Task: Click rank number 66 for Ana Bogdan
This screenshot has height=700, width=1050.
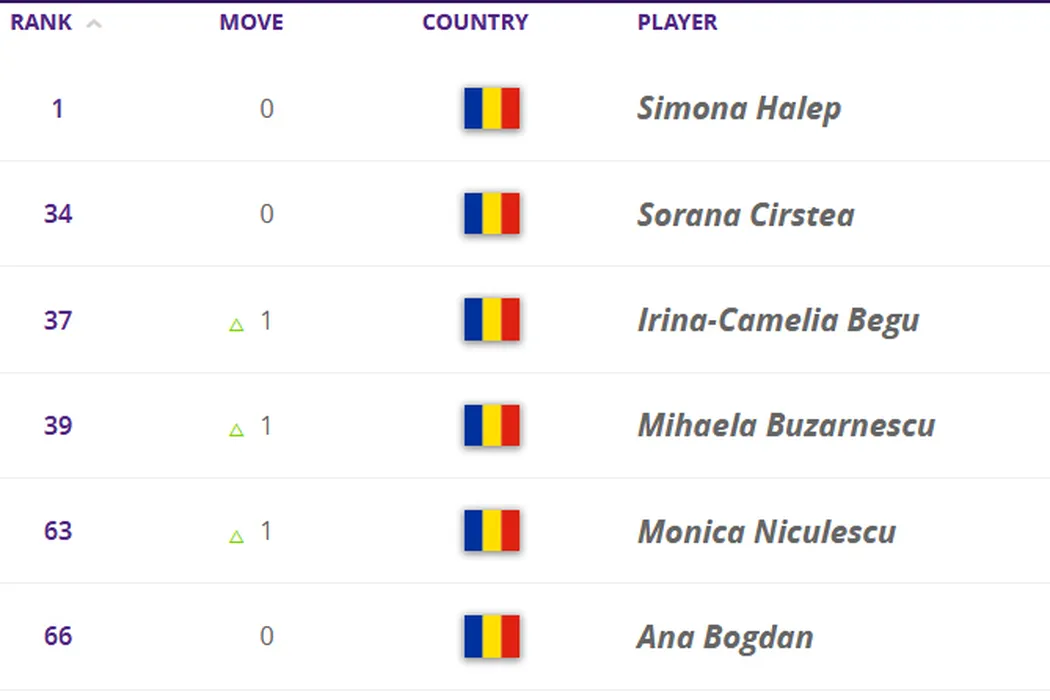Action: point(58,636)
